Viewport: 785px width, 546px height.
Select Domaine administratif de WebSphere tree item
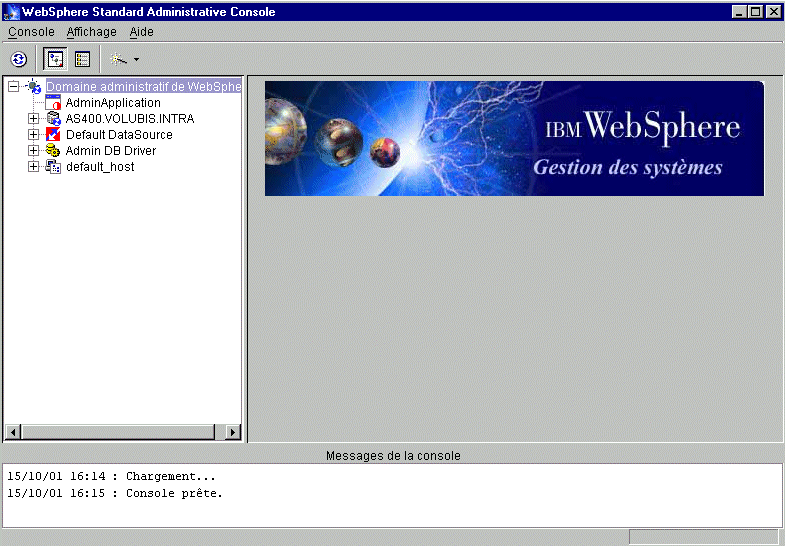(x=144, y=87)
